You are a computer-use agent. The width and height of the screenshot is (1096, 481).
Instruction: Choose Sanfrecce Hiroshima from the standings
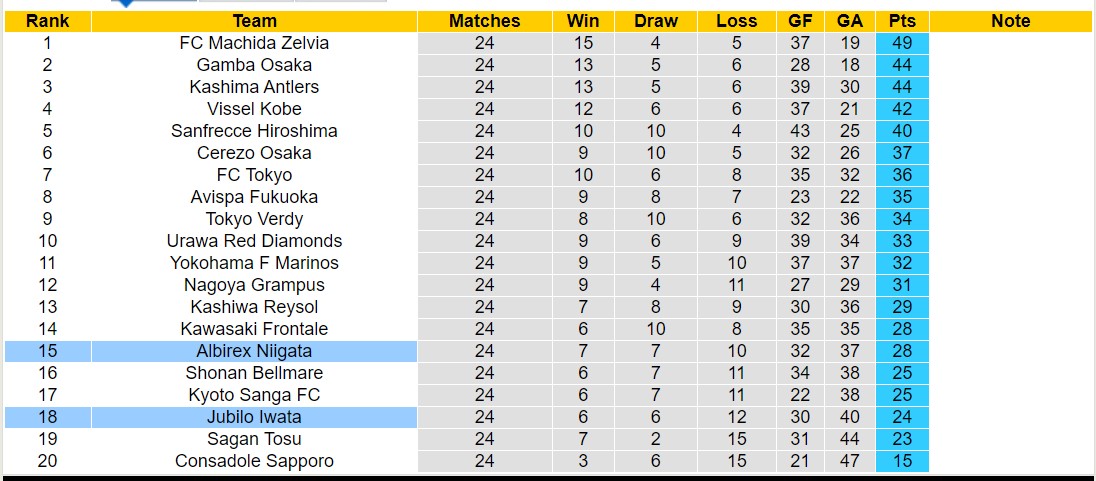[x=254, y=131]
